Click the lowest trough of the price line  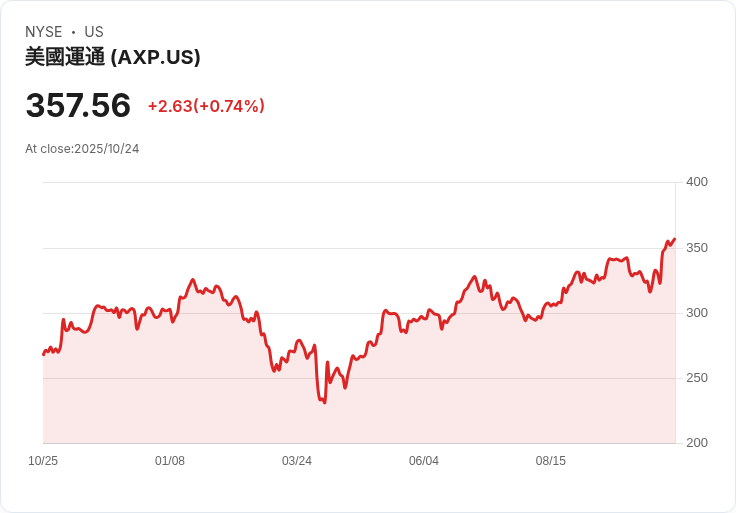[324, 402]
